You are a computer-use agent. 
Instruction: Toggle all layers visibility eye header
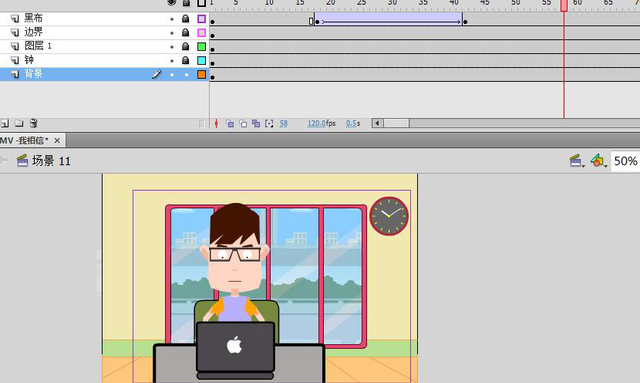point(172,3)
